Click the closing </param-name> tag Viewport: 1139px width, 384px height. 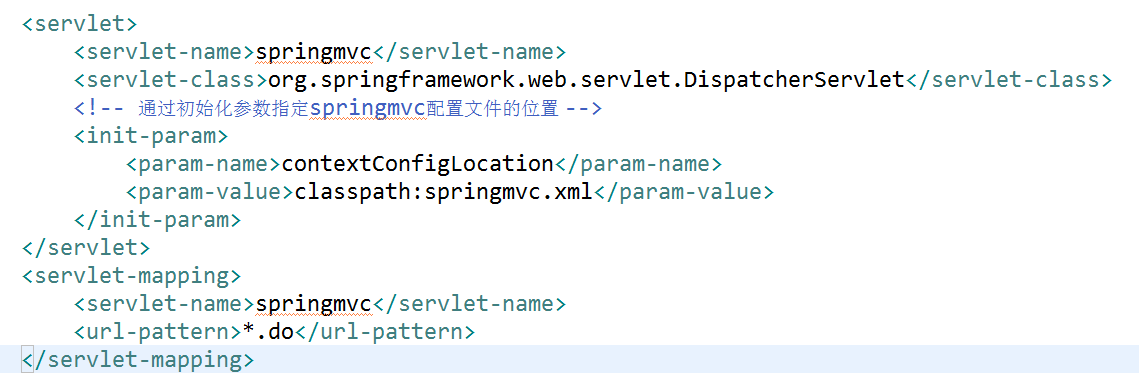point(639,164)
